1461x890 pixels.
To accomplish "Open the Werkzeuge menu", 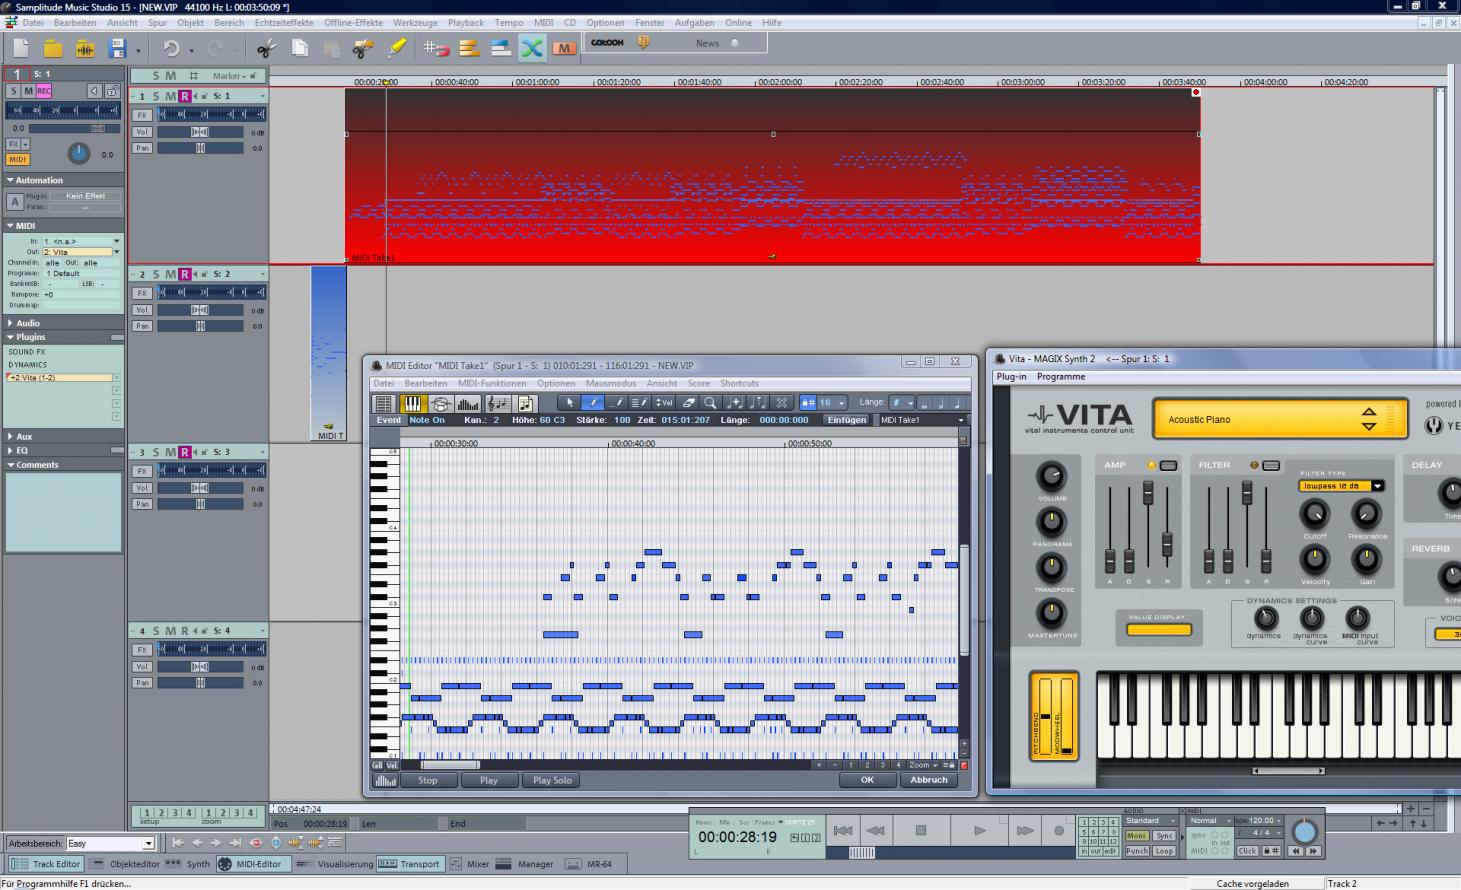I will click(415, 22).
